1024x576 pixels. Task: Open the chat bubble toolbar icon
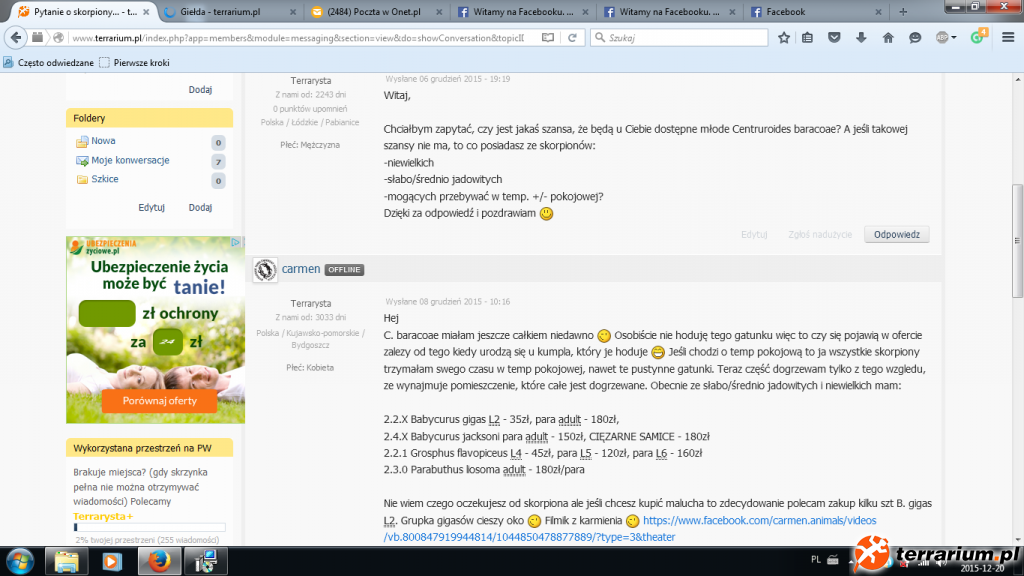tap(915, 38)
